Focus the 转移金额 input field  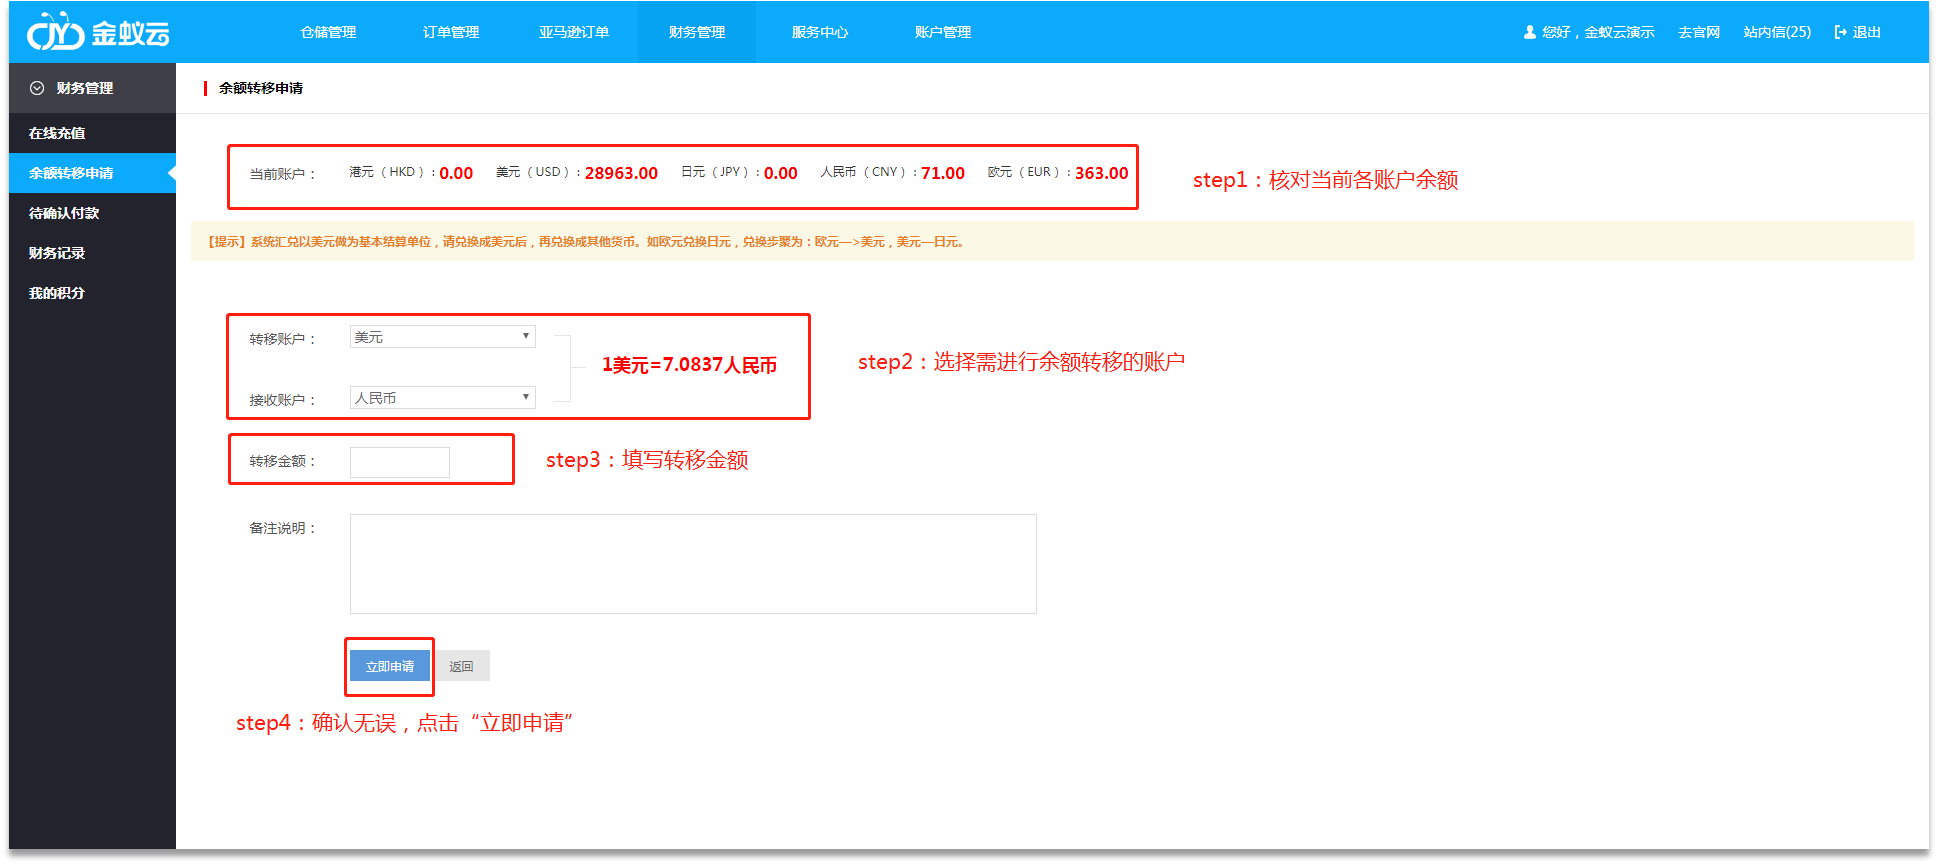coord(400,462)
